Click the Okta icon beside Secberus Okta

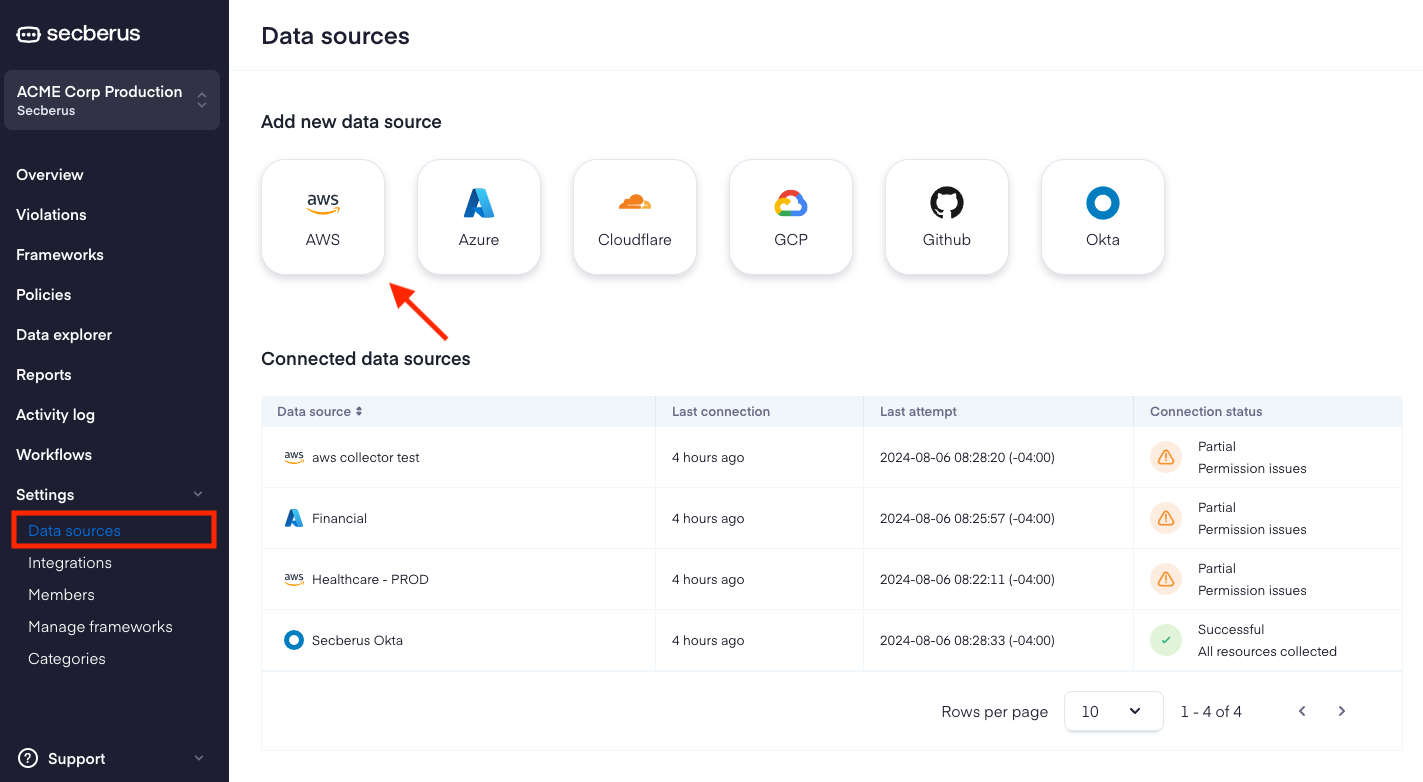click(294, 640)
